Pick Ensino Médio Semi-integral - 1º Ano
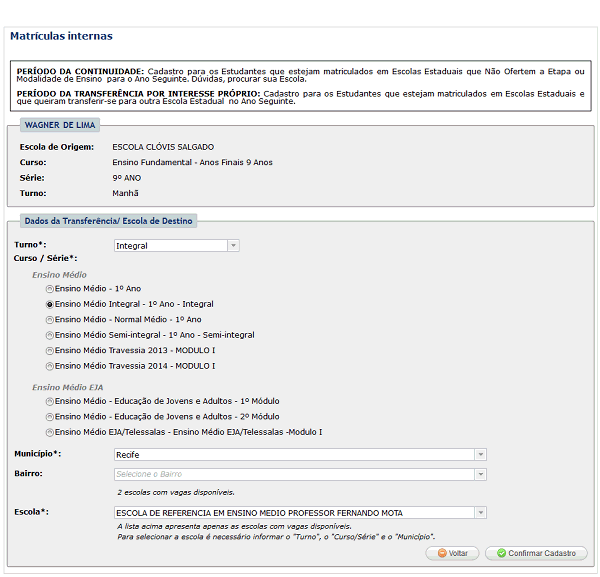Image resolution: width=600 pixels, height=577 pixels. tap(50, 335)
